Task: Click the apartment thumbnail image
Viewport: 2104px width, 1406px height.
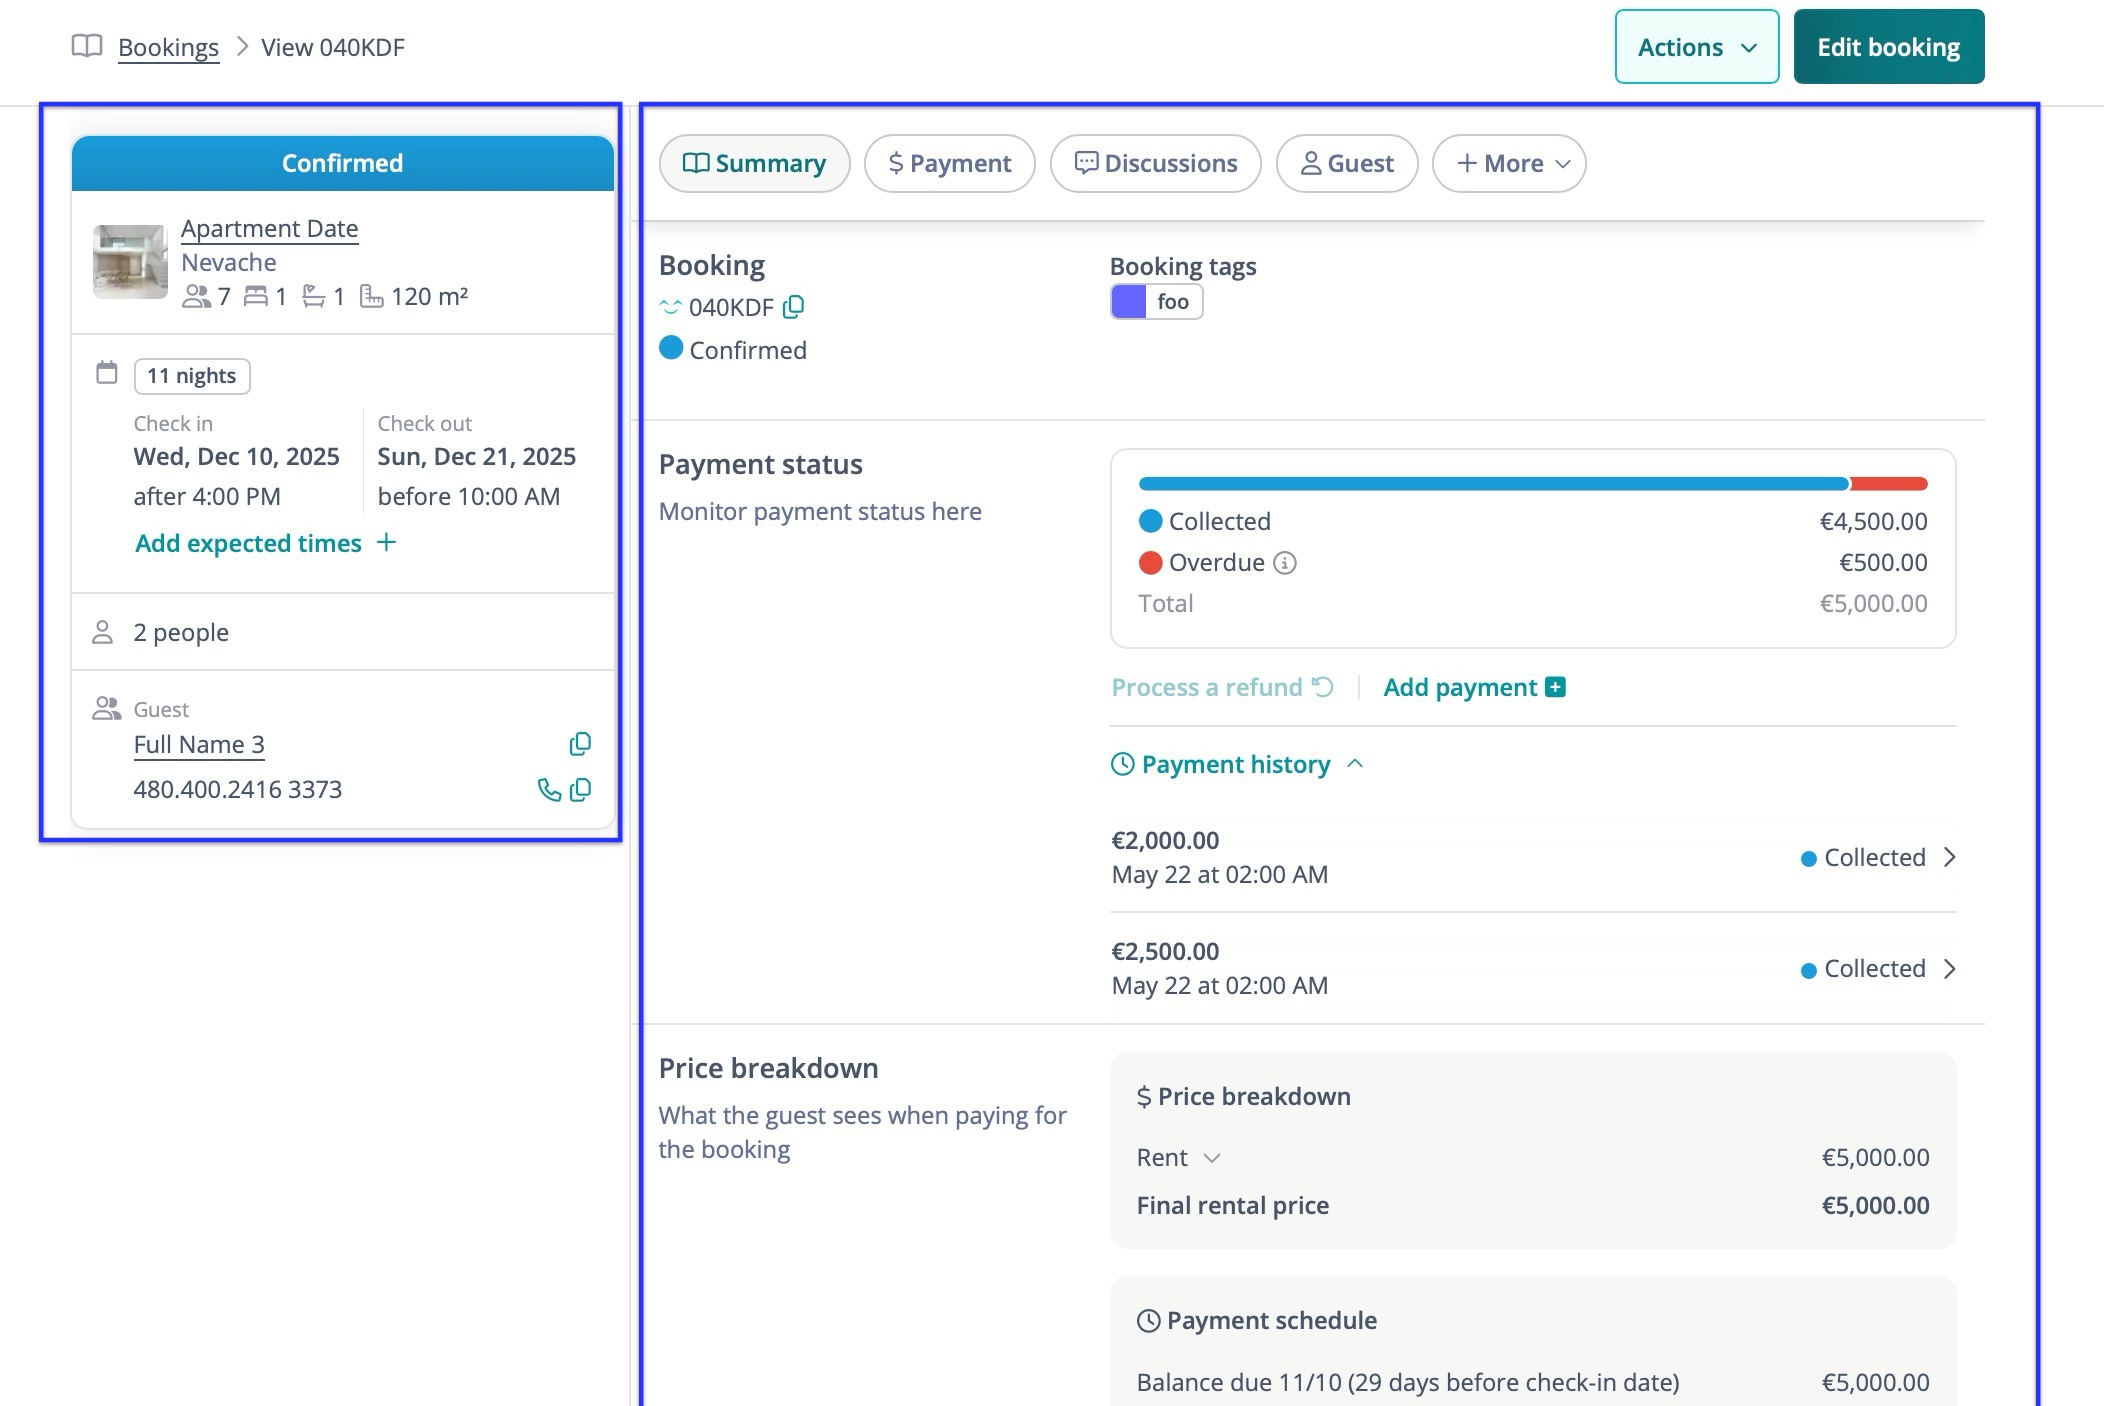Action: pyautogui.click(x=130, y=262)
